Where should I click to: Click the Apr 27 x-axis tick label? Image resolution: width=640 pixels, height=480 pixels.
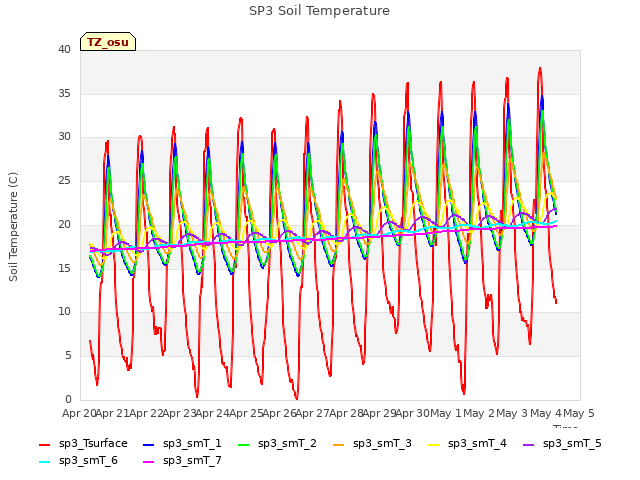(x=313, y=413)
